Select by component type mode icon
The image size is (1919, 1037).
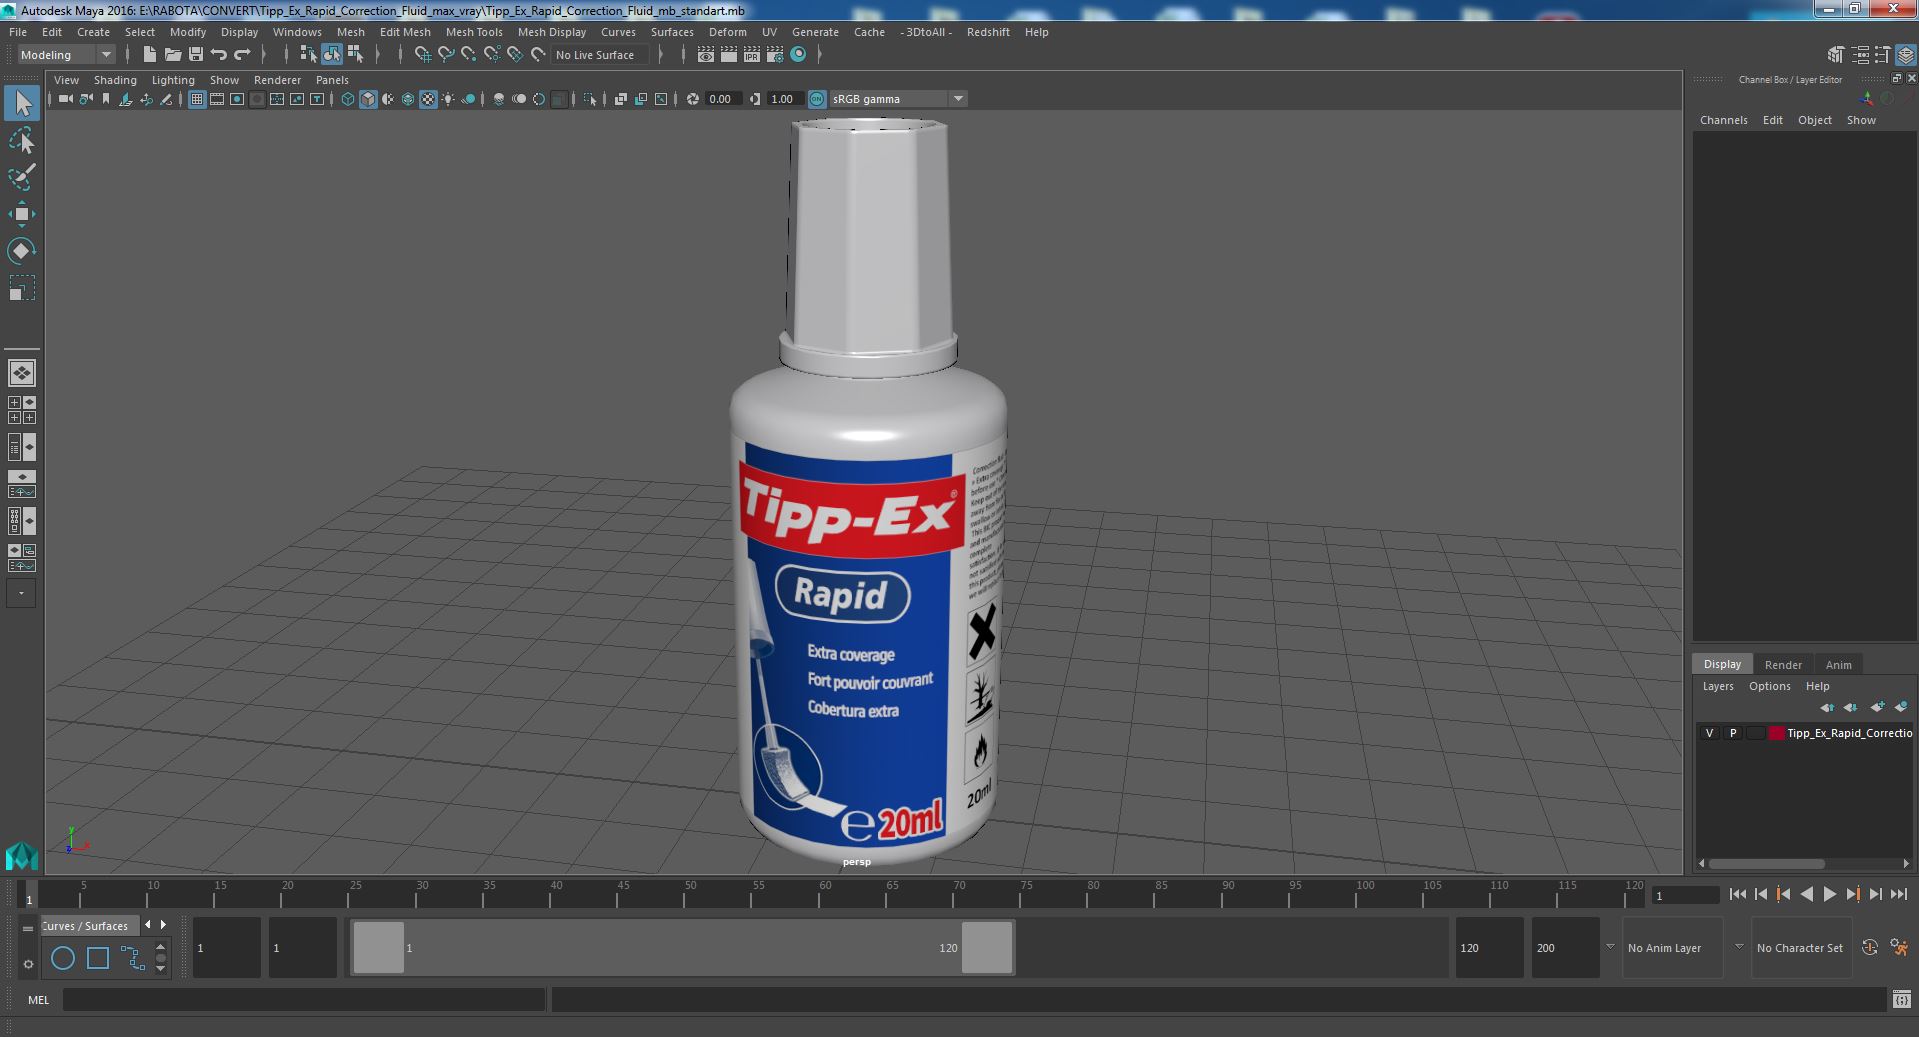[355, 55]
